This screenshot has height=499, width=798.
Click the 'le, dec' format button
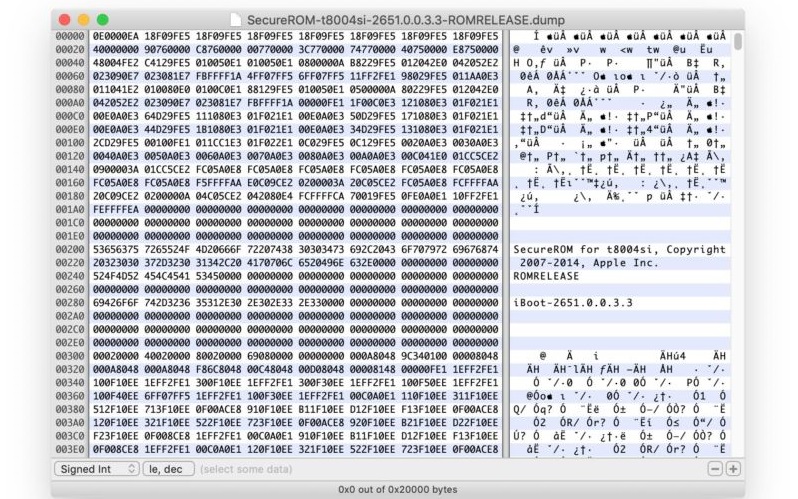pos(168,469)
